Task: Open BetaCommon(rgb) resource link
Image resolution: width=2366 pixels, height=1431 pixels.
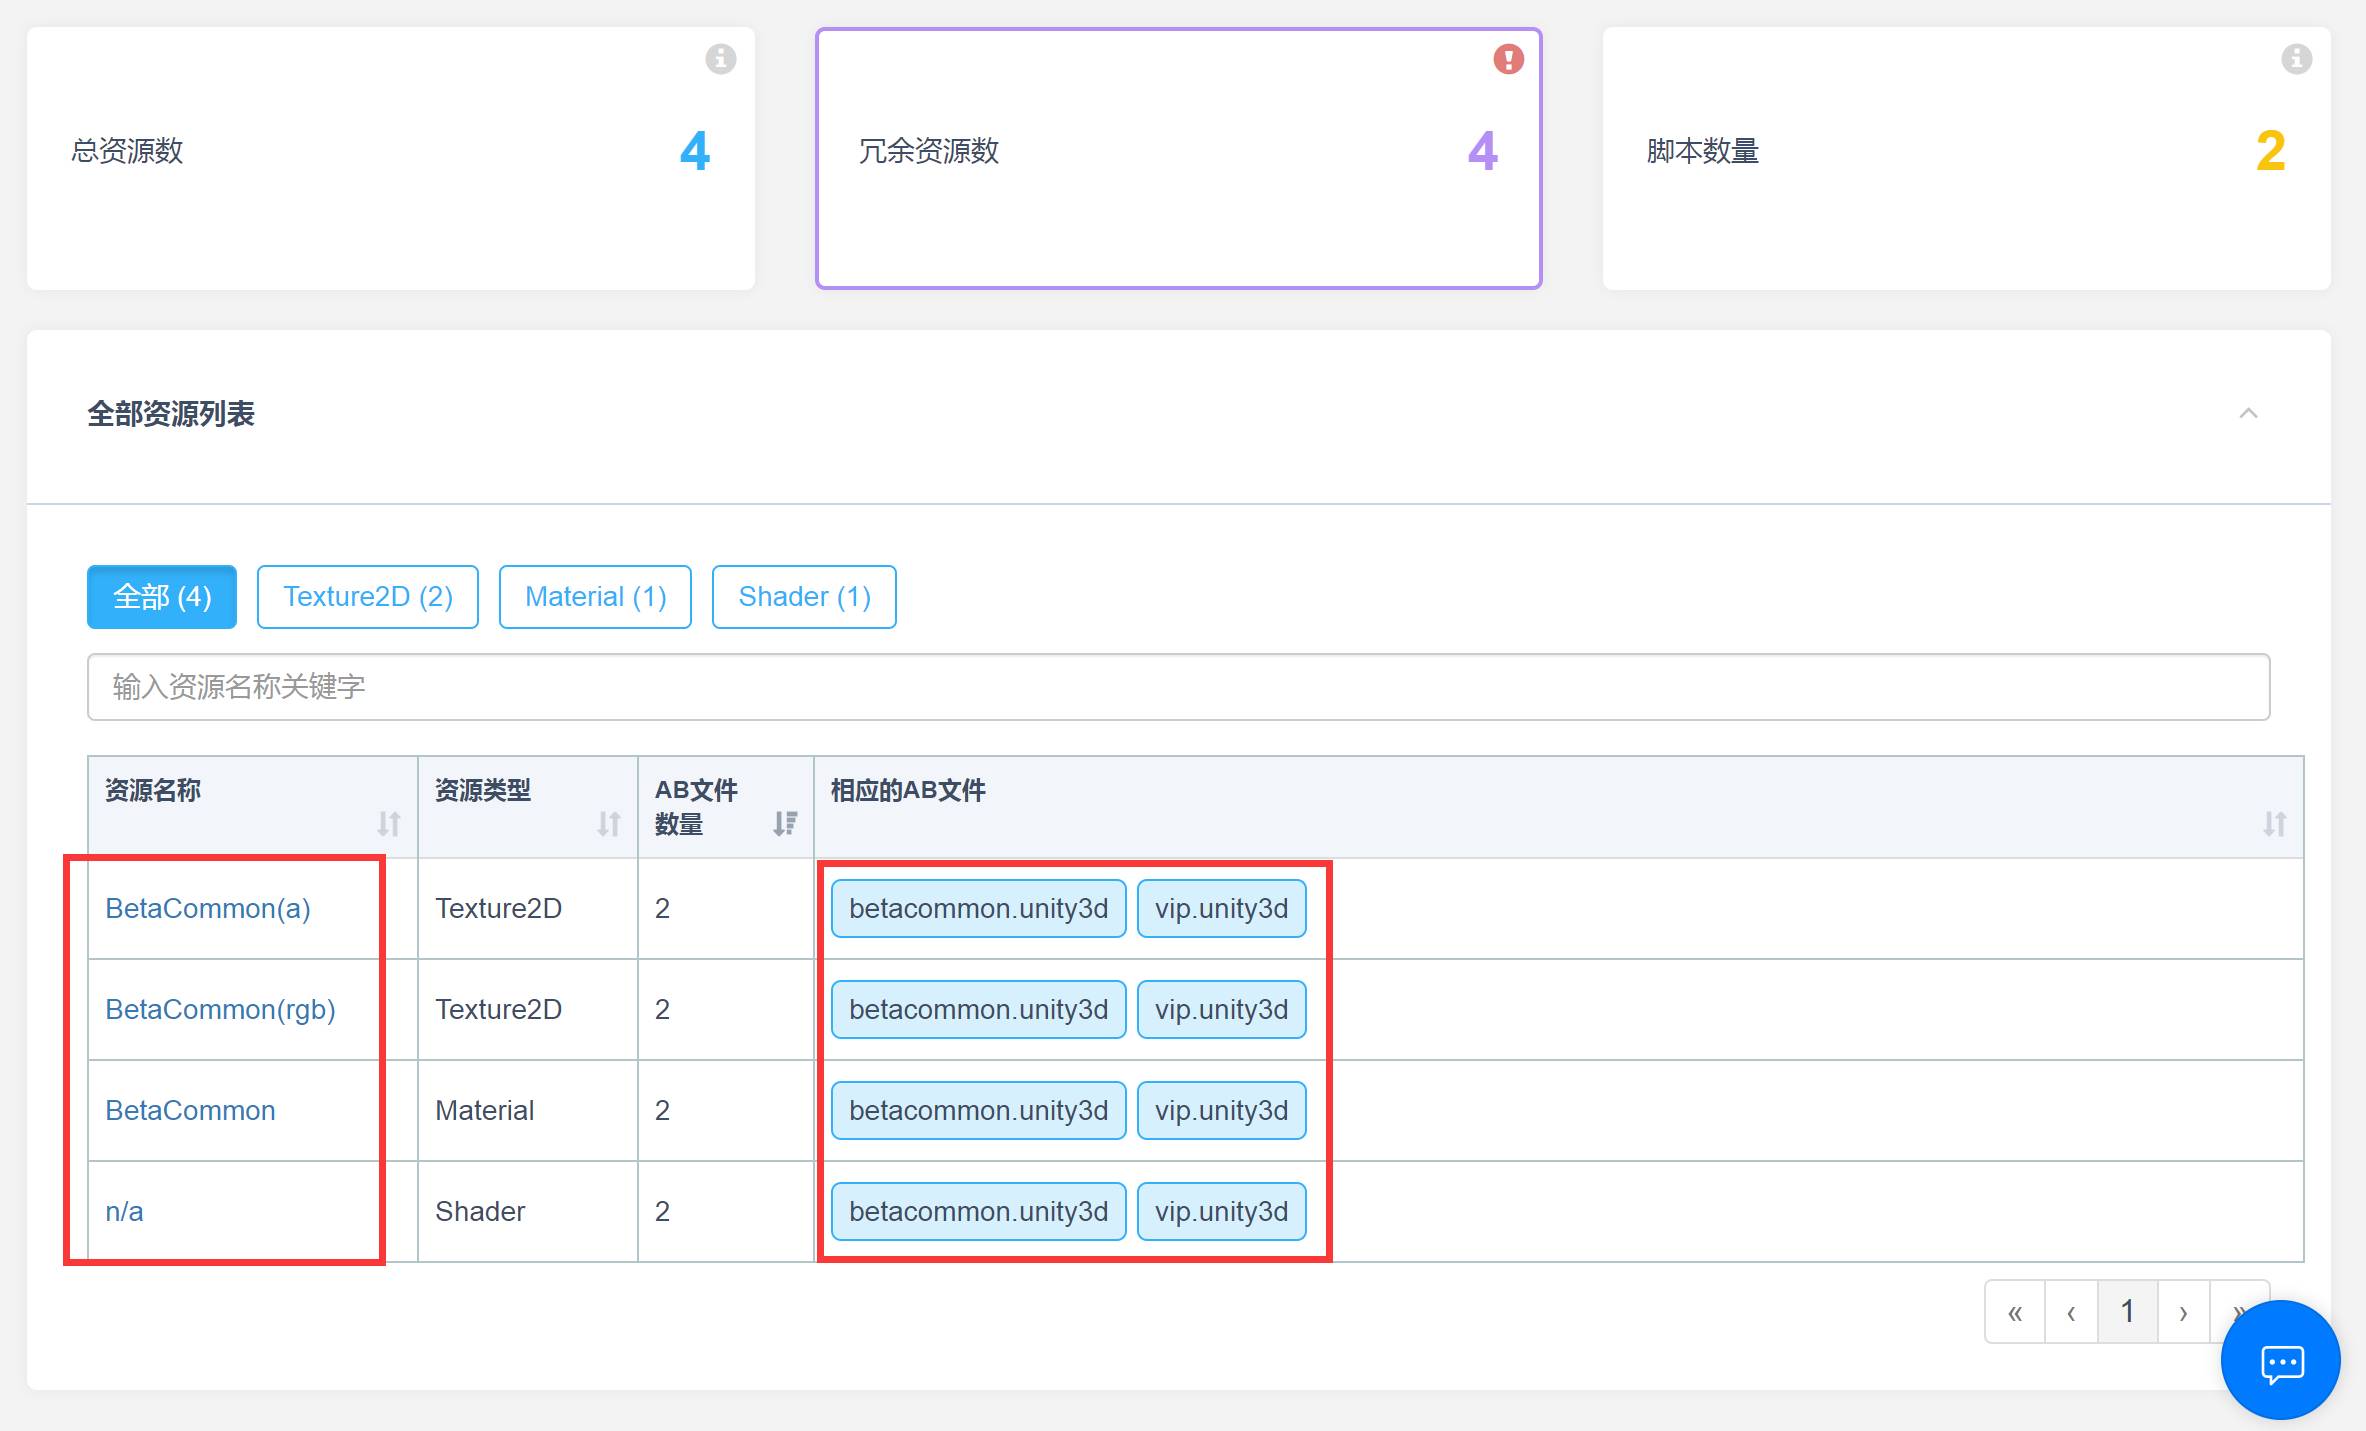Action: (x=220, y=1010)
